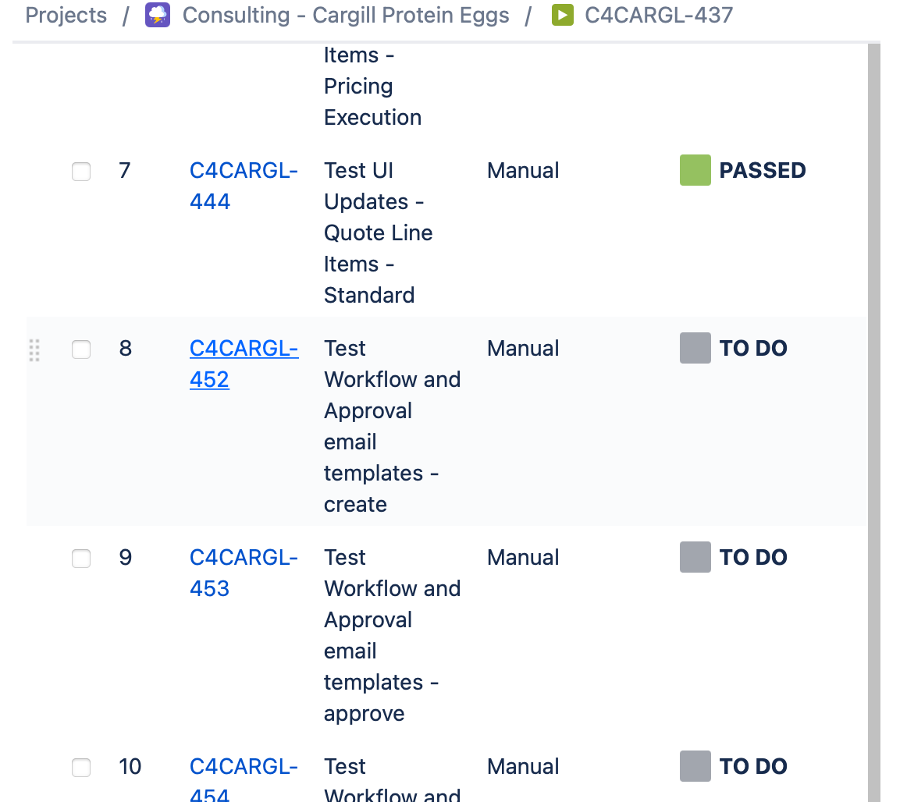Enable checkbox for test row 10
This screenshot has width=908, height=802.
coord(81,767)
